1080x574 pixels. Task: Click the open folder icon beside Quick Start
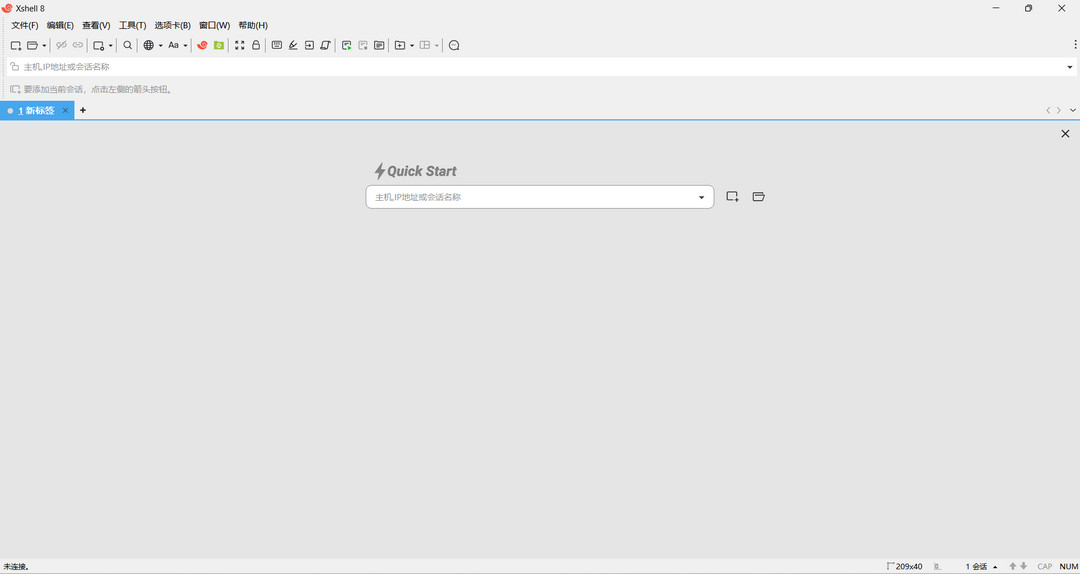pos(759,197)
